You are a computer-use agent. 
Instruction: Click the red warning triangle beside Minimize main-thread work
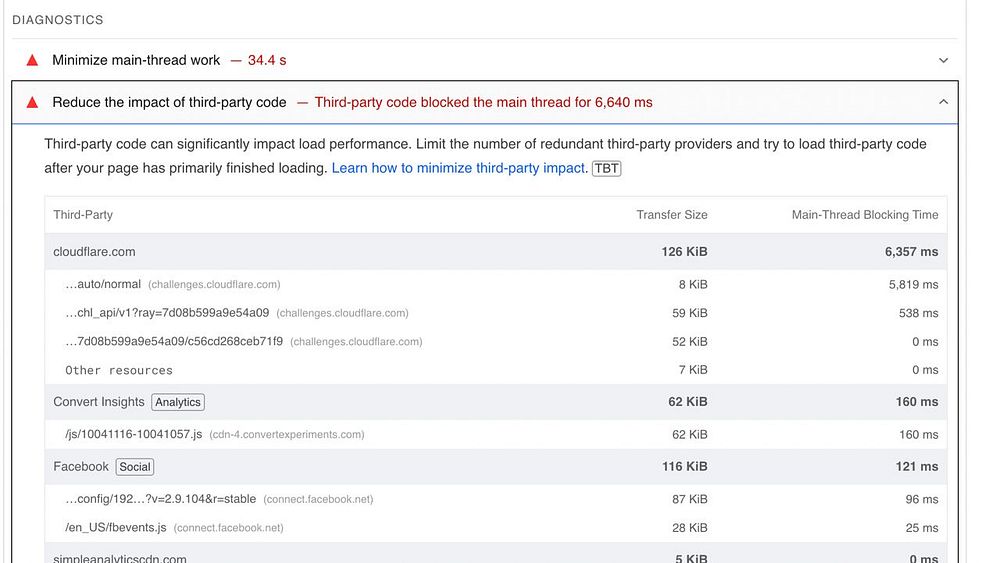(32, 60)
